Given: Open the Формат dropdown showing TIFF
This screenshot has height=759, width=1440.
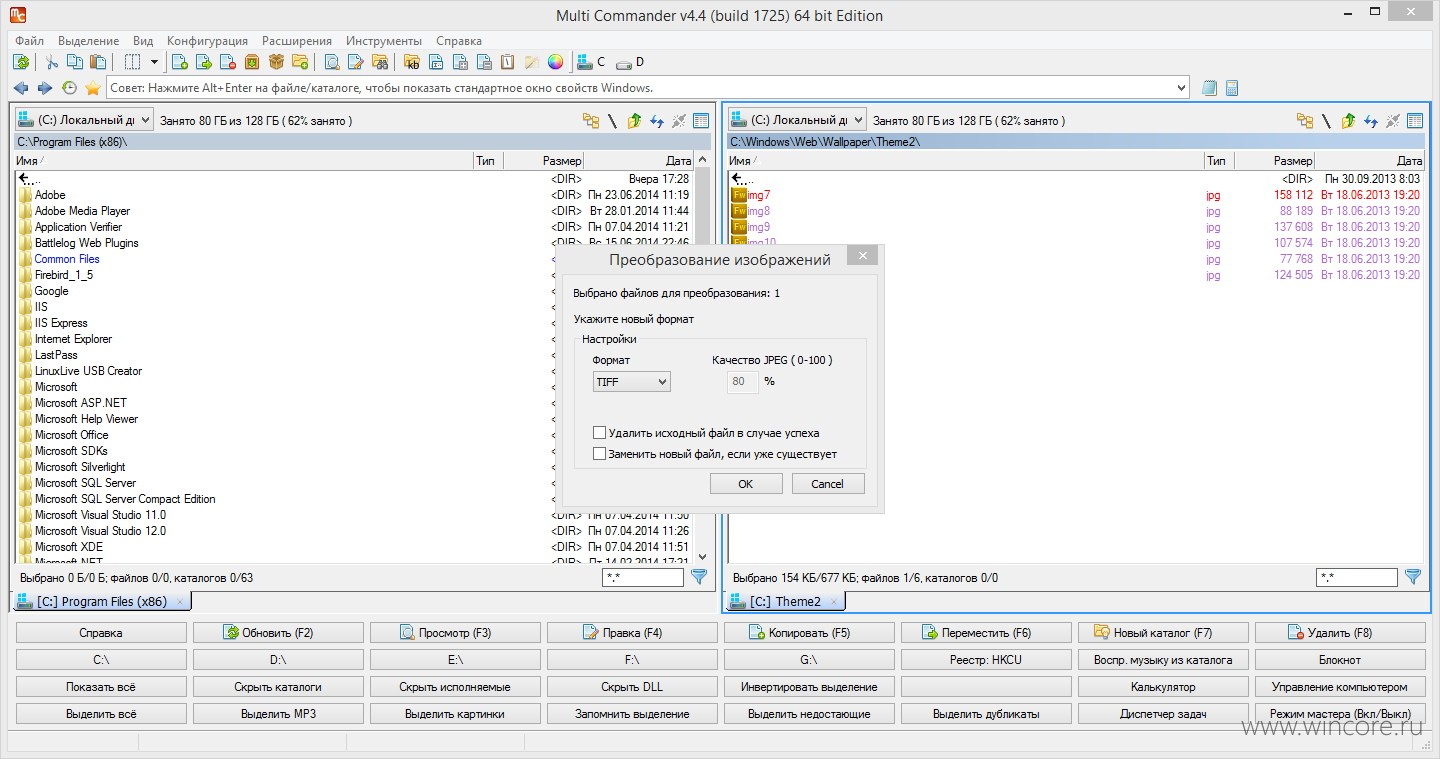Looking at the screenshot, I should (x=632, y=381).
